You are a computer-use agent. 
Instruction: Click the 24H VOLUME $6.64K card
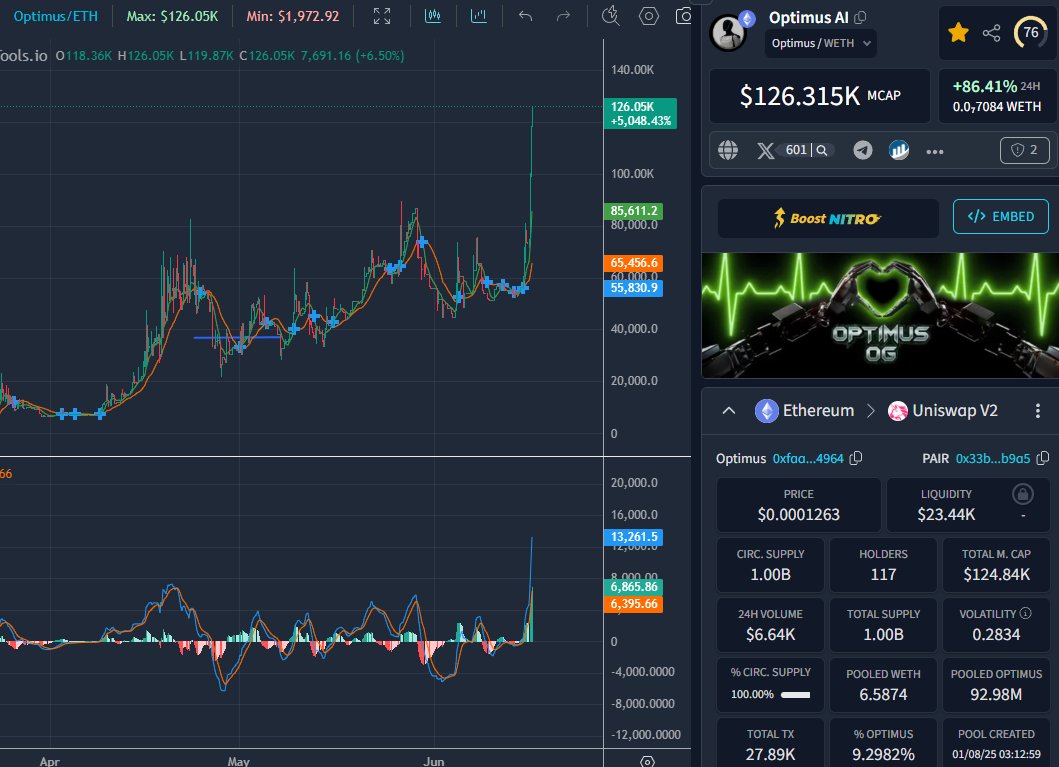(x=770, y=625)
